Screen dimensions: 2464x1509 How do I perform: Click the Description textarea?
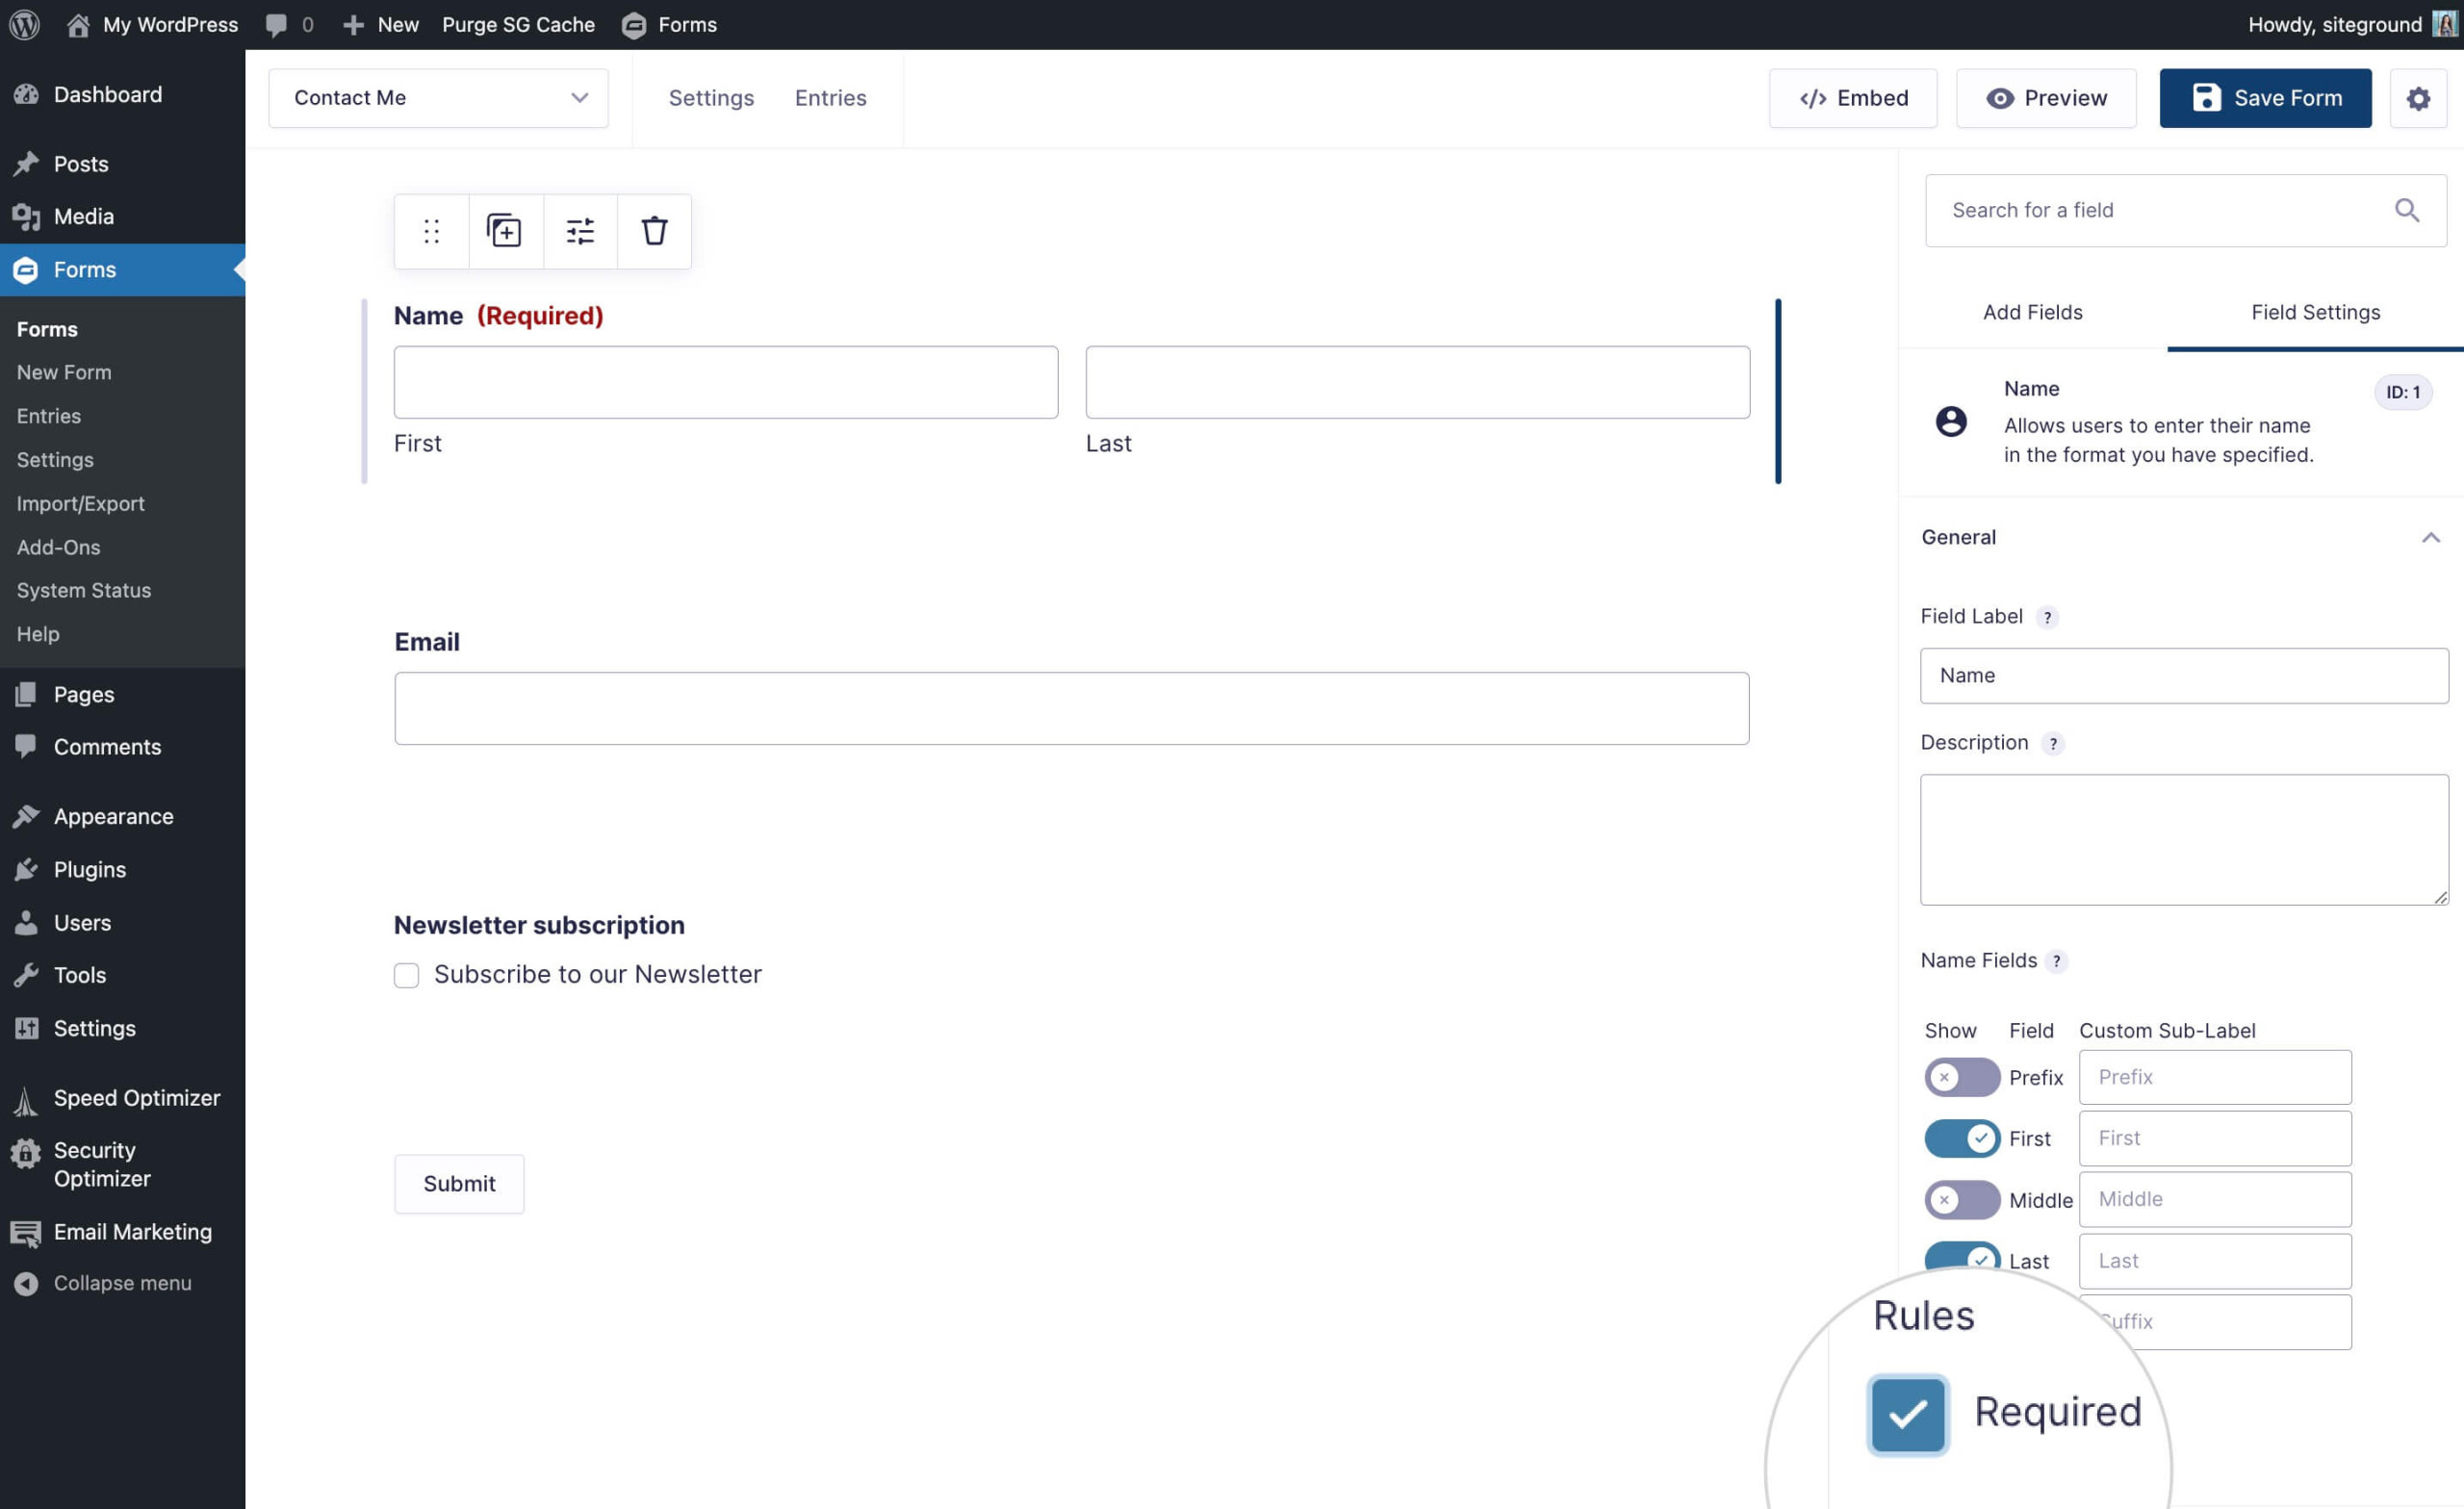coord(2184,839)
